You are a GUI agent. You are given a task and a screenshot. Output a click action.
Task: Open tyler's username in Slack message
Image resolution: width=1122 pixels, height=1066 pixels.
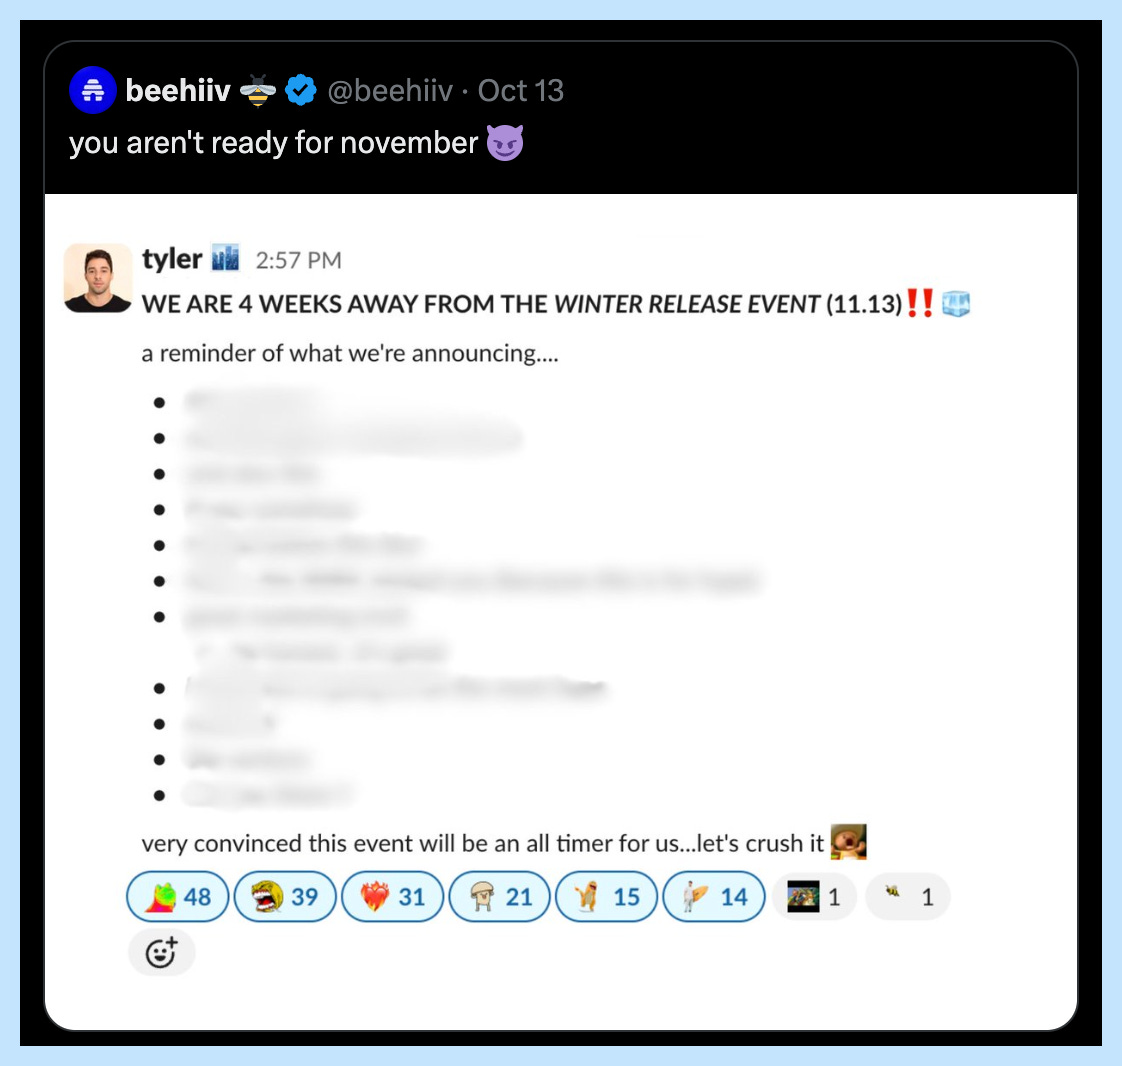tap(172, 259)
